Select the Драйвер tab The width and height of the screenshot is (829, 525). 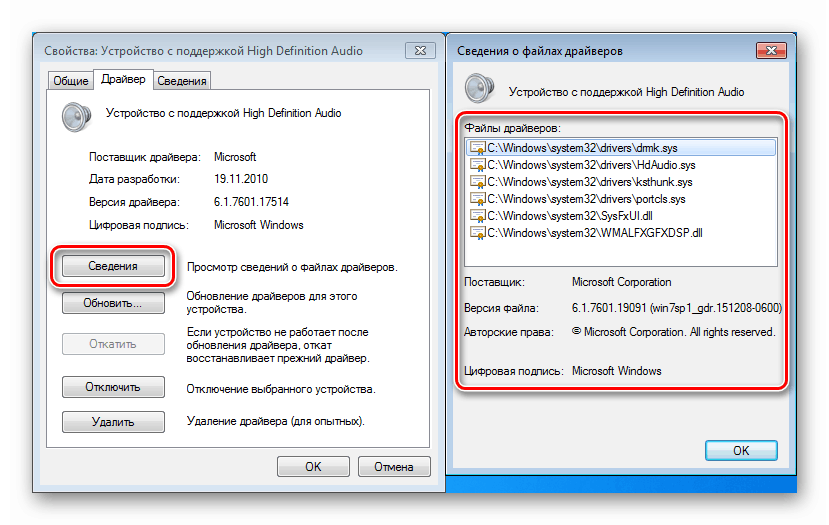[x=123, y=79]
